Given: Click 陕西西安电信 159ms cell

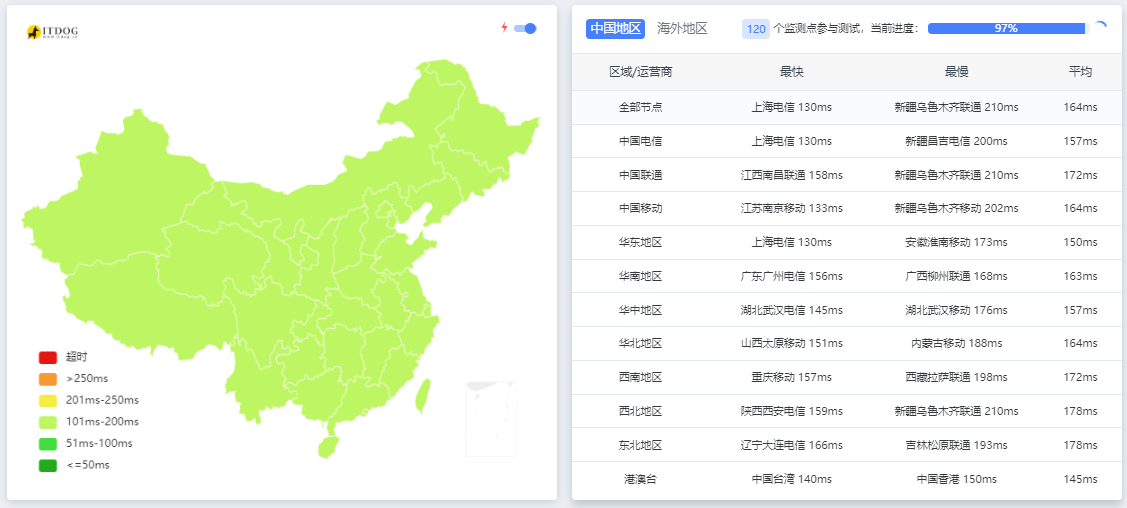Looking at the screenshot, I should [x=791, y=411].
